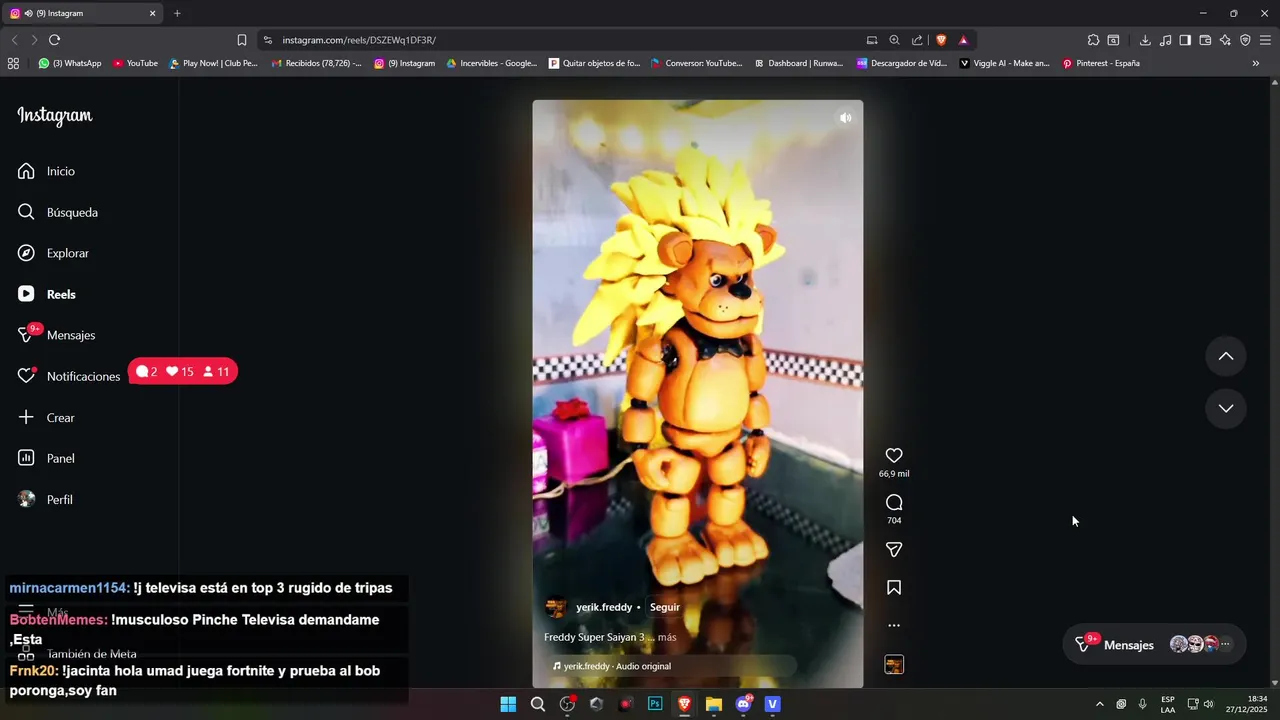Open Brave Leo AI sparkle icon
This screenshot has width=1280, height=720.
[x=1225, y=40]
